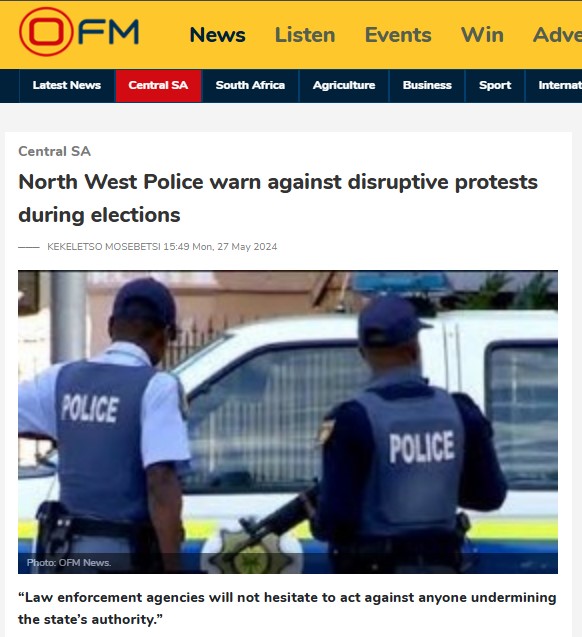The image size is (582, 637).
Task: Open the Sport news tab
Action: [495, 85]
